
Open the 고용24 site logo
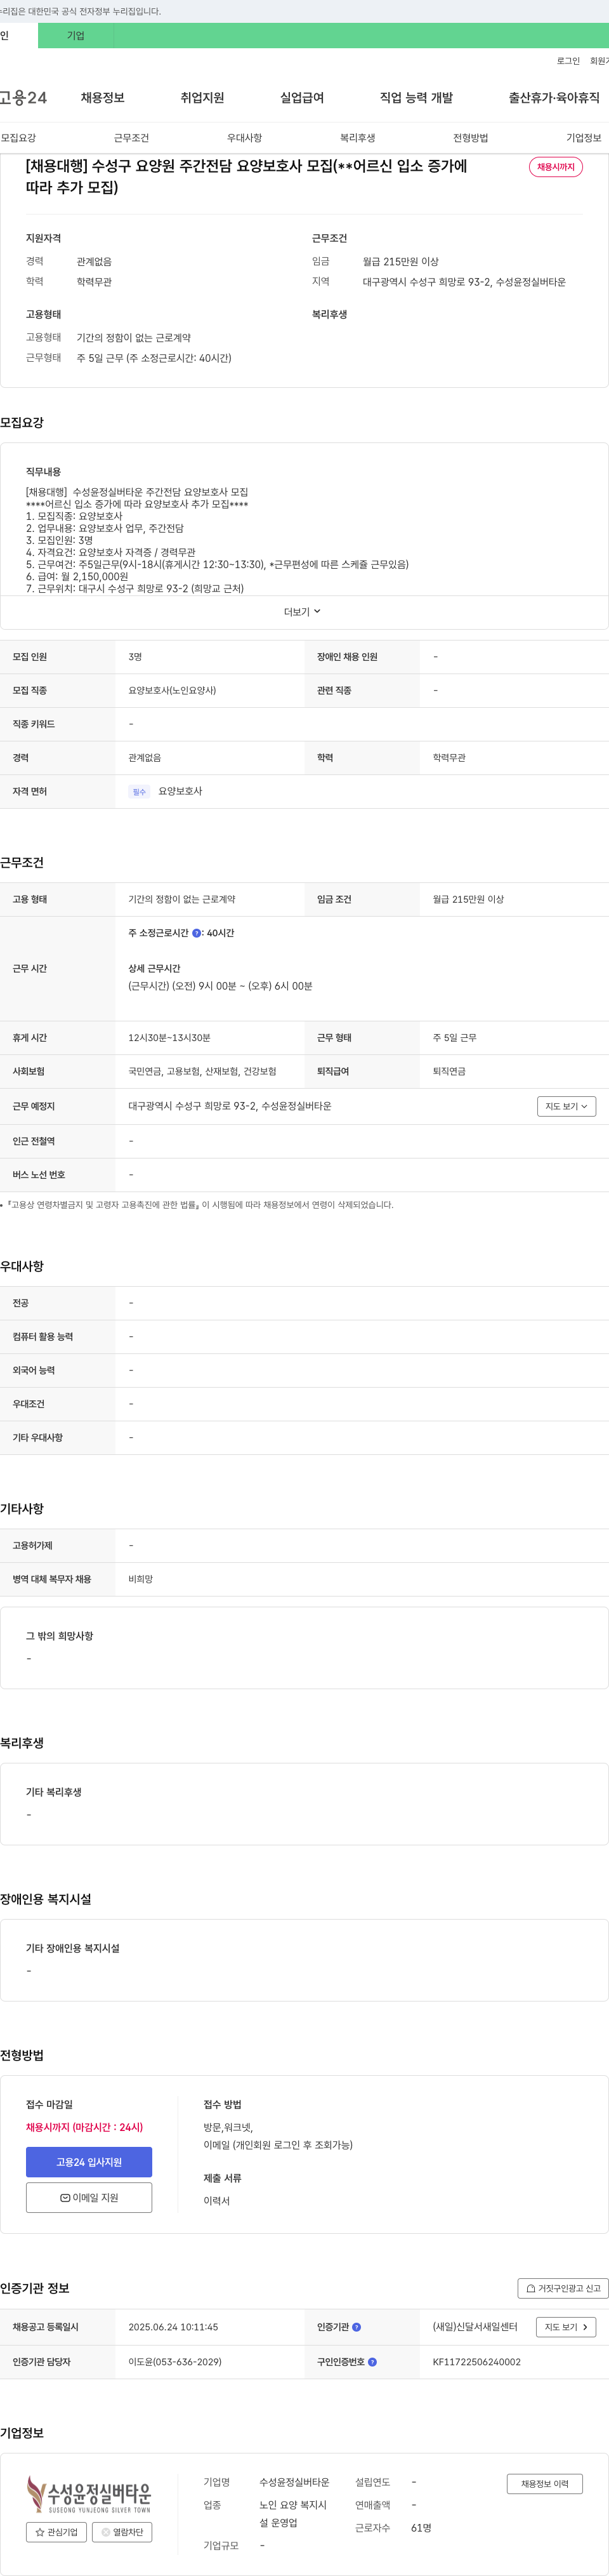pos(23,98)
